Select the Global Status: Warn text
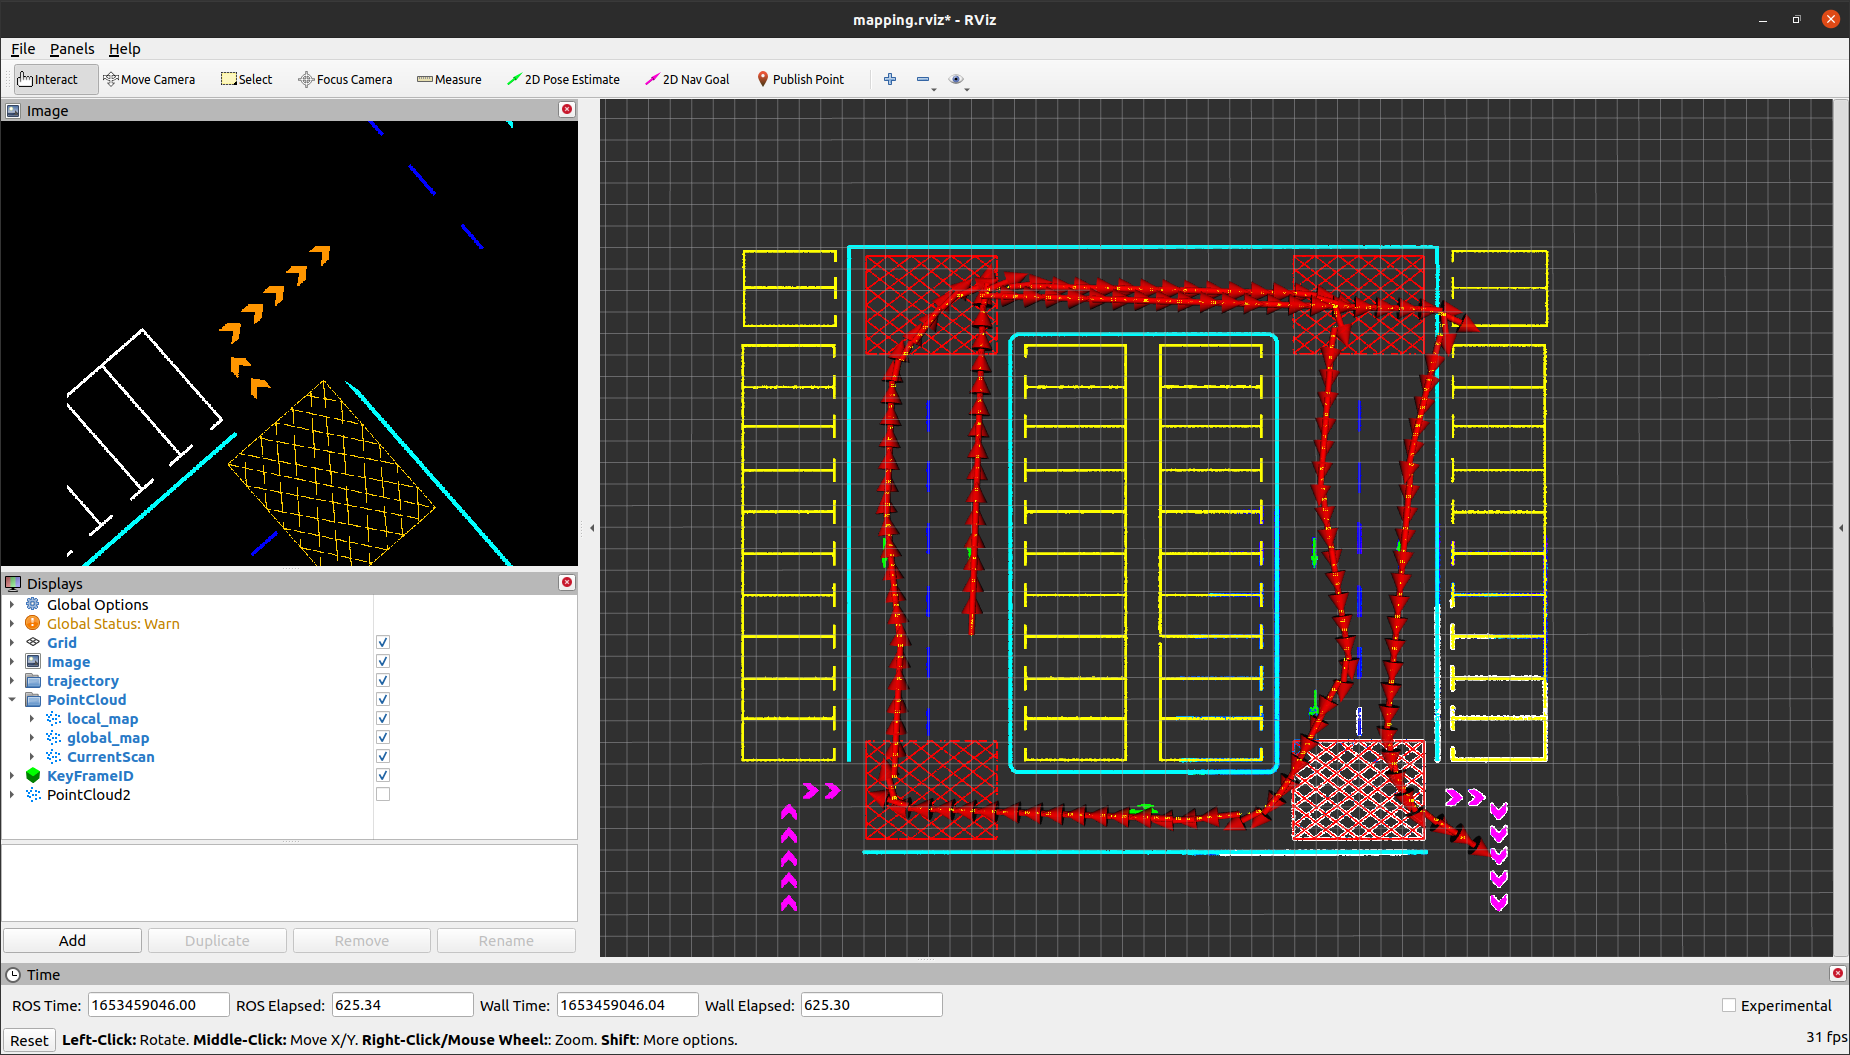Image resolution: width=1850 pixels, height=1055 pixels. (x=113, y=623)
